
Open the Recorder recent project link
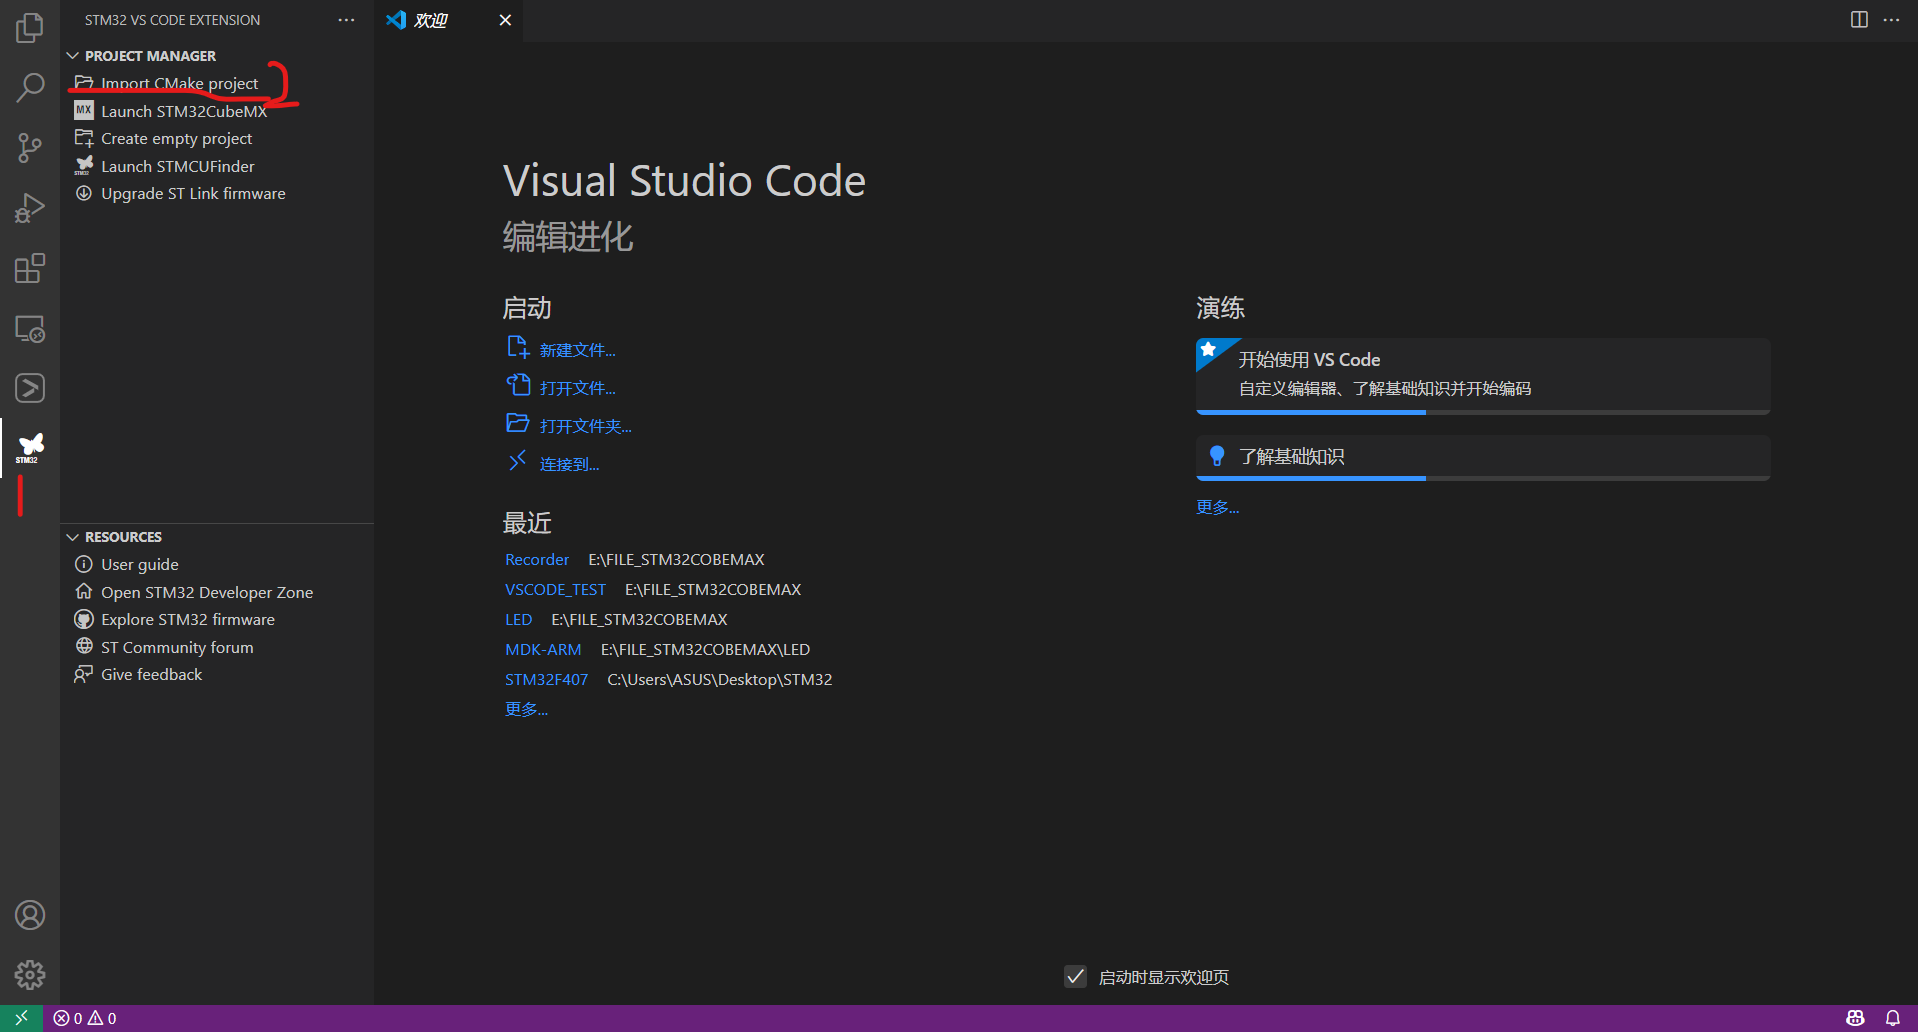point(537,559)
